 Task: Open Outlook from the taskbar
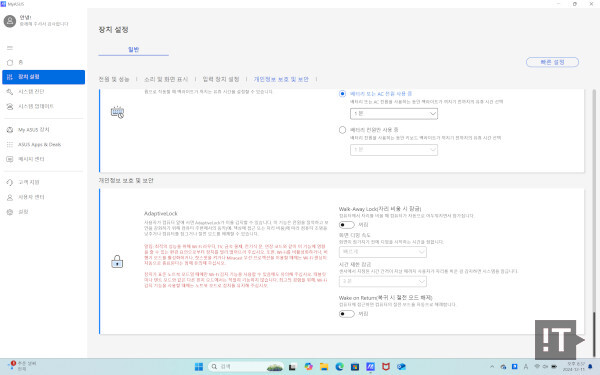point(401,367)
